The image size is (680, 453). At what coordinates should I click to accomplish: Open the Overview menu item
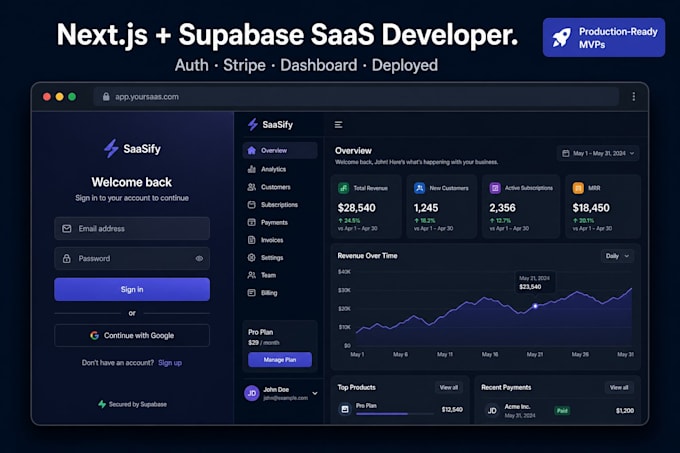[280, 150]
